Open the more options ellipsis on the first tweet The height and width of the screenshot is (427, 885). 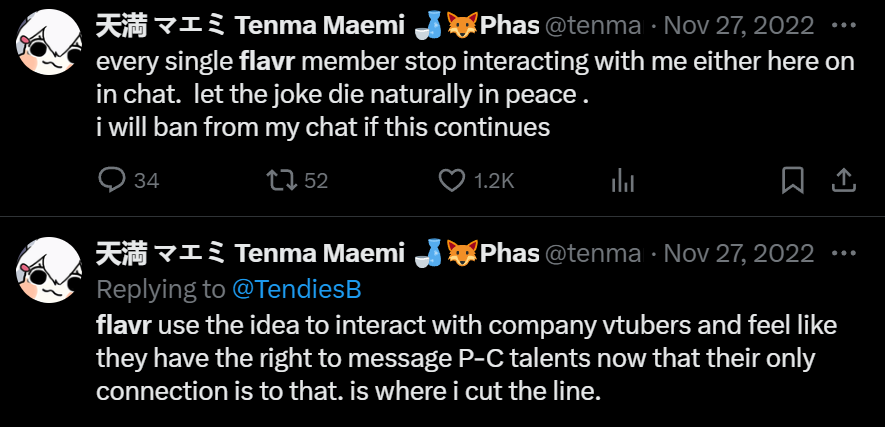point(845,27)
